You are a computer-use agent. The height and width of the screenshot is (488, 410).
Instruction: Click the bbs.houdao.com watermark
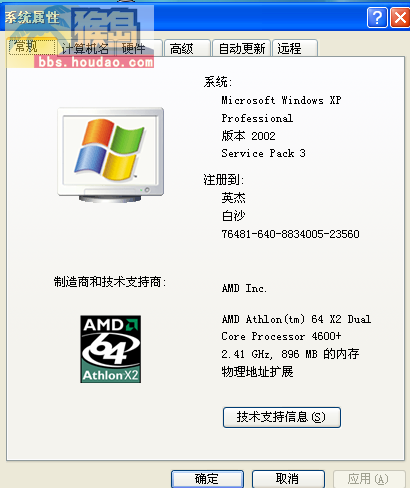pyautogui.click(x=95, y=62)
